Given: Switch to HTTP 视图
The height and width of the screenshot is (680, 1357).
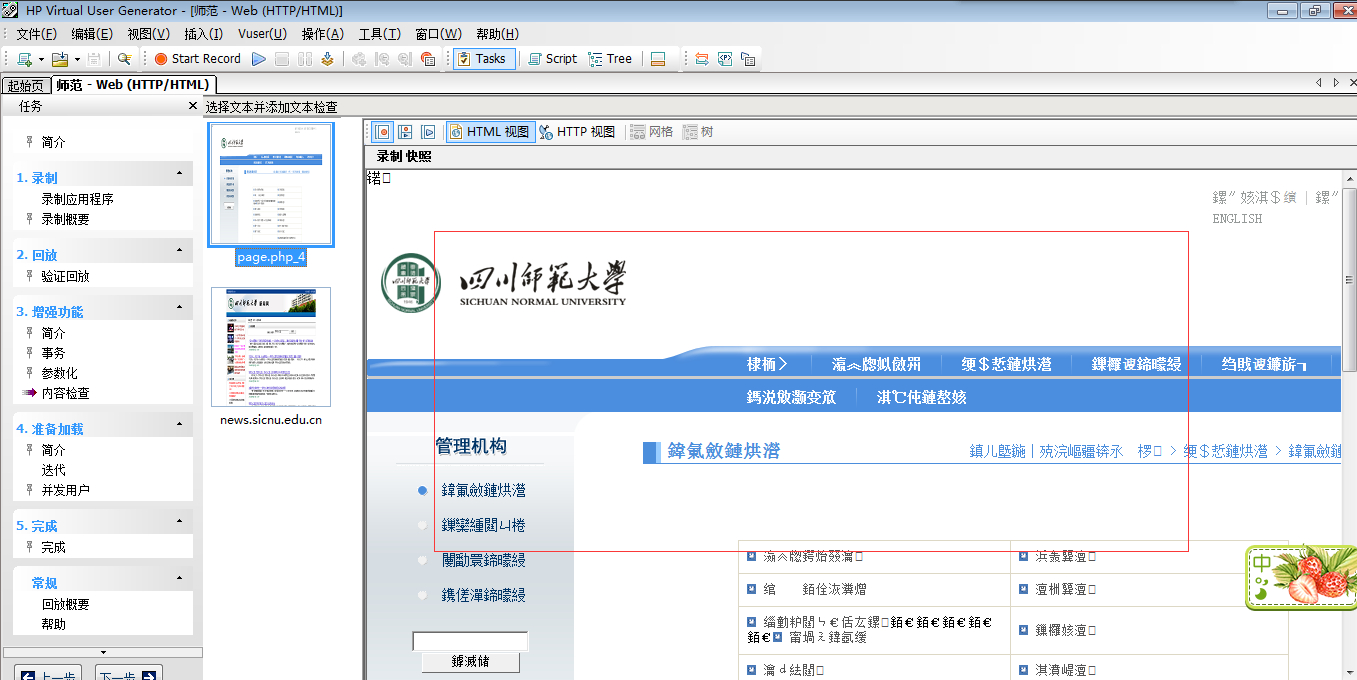Looking at the screenshot, I should click(x=578, y=131).
